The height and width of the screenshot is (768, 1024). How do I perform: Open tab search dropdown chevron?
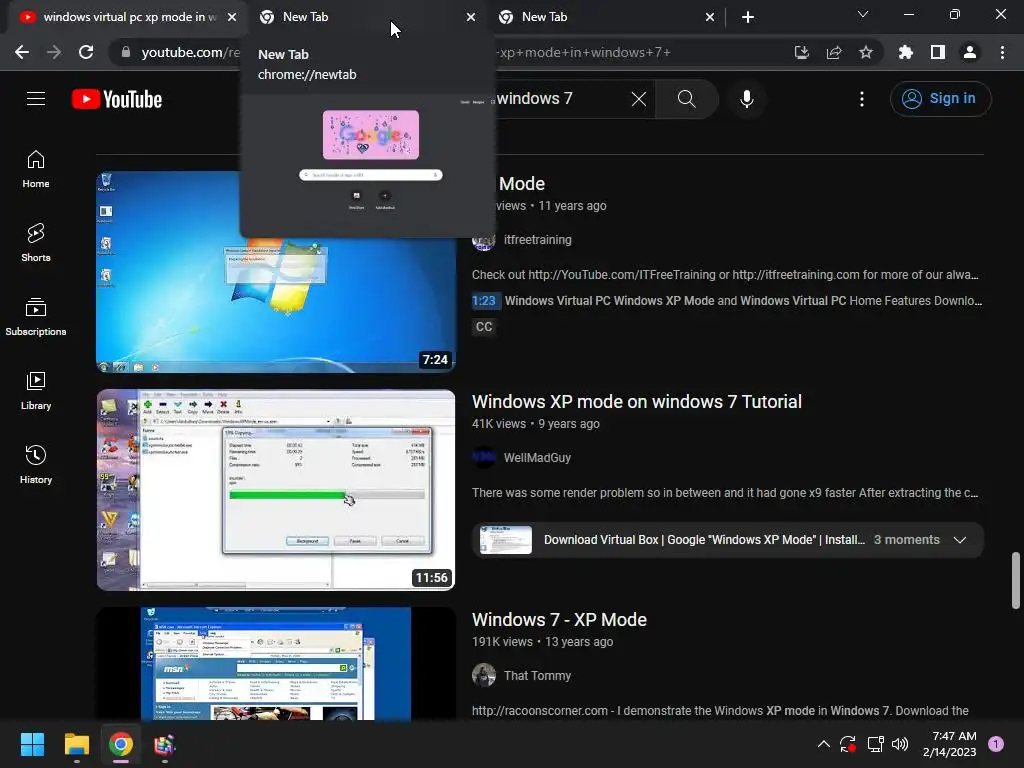click(x=863, y=14)
